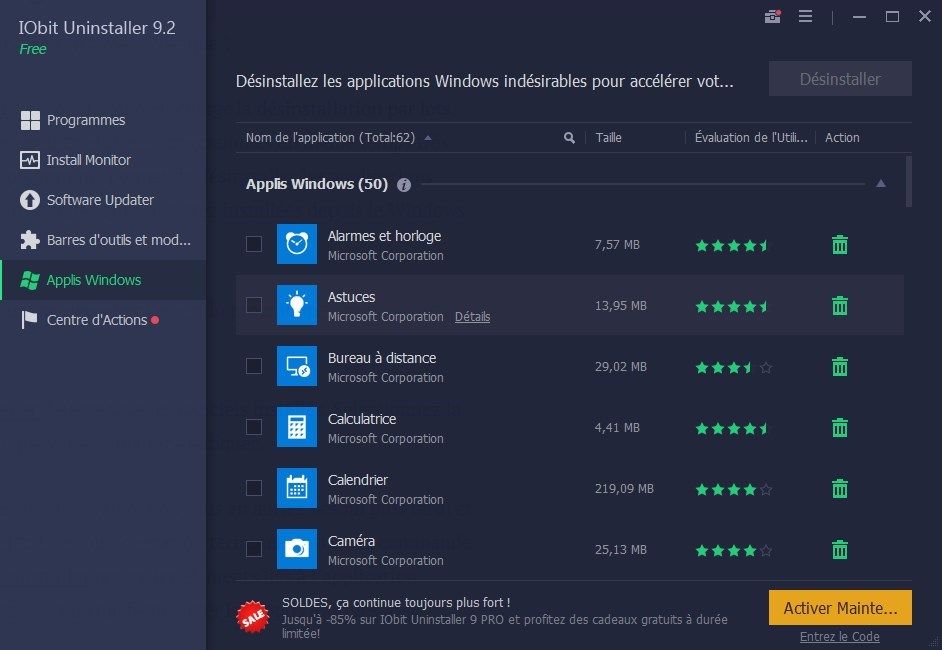Check the Calculatrice checkbox
This screenshot has width=942, height=650.
pyautogui.click(x=254, y=427)
